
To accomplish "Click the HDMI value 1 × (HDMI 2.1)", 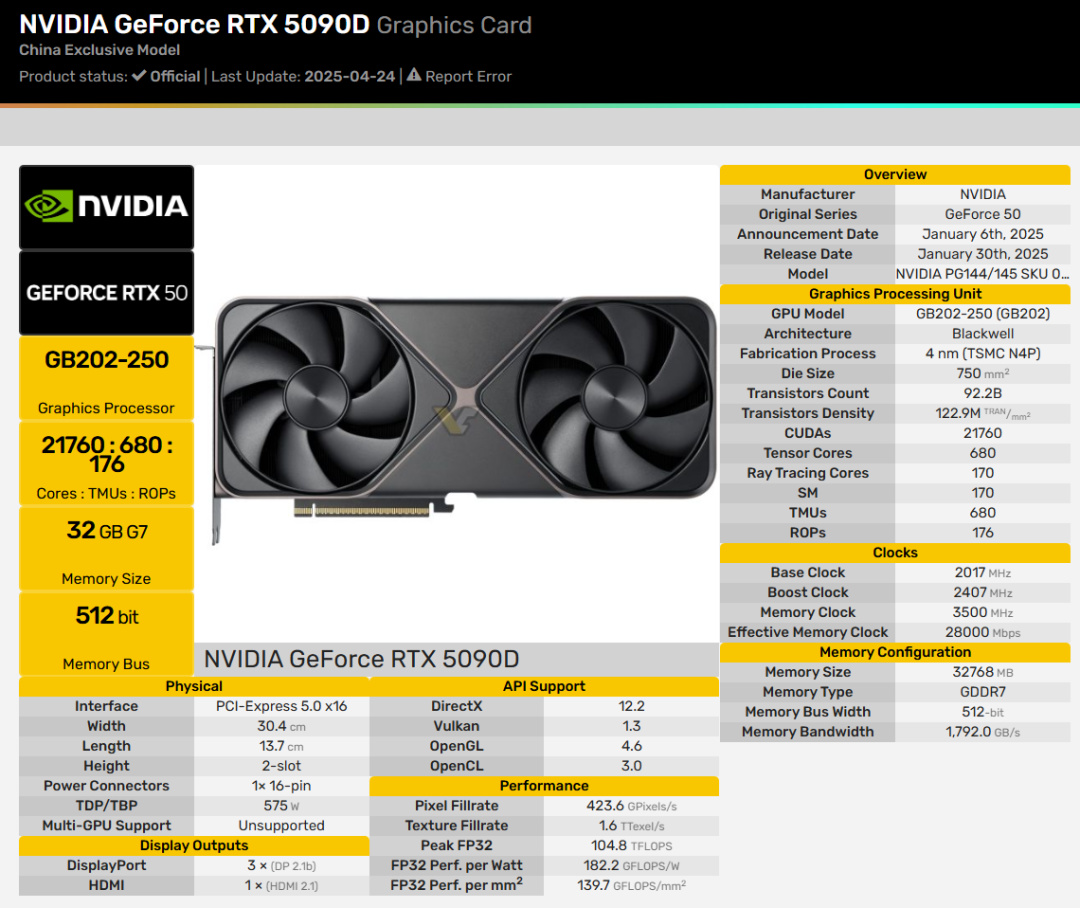I will pyautogui.click(x=282, y=885).
